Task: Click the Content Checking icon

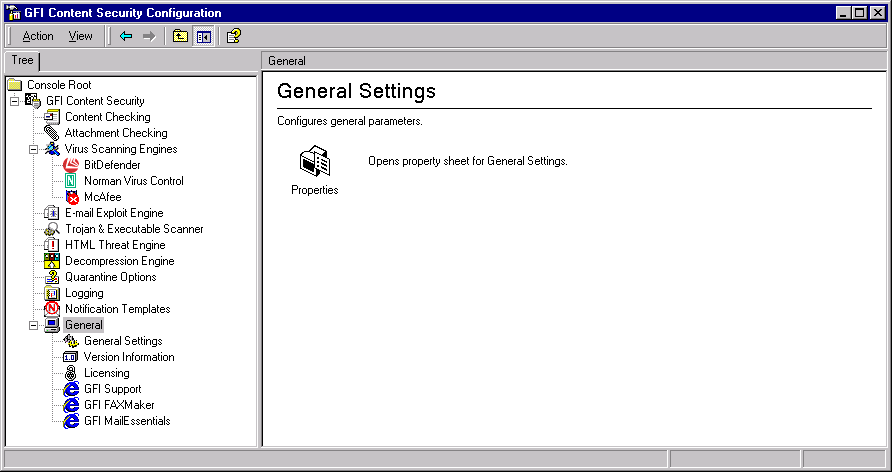Action: tap(52, 117)
